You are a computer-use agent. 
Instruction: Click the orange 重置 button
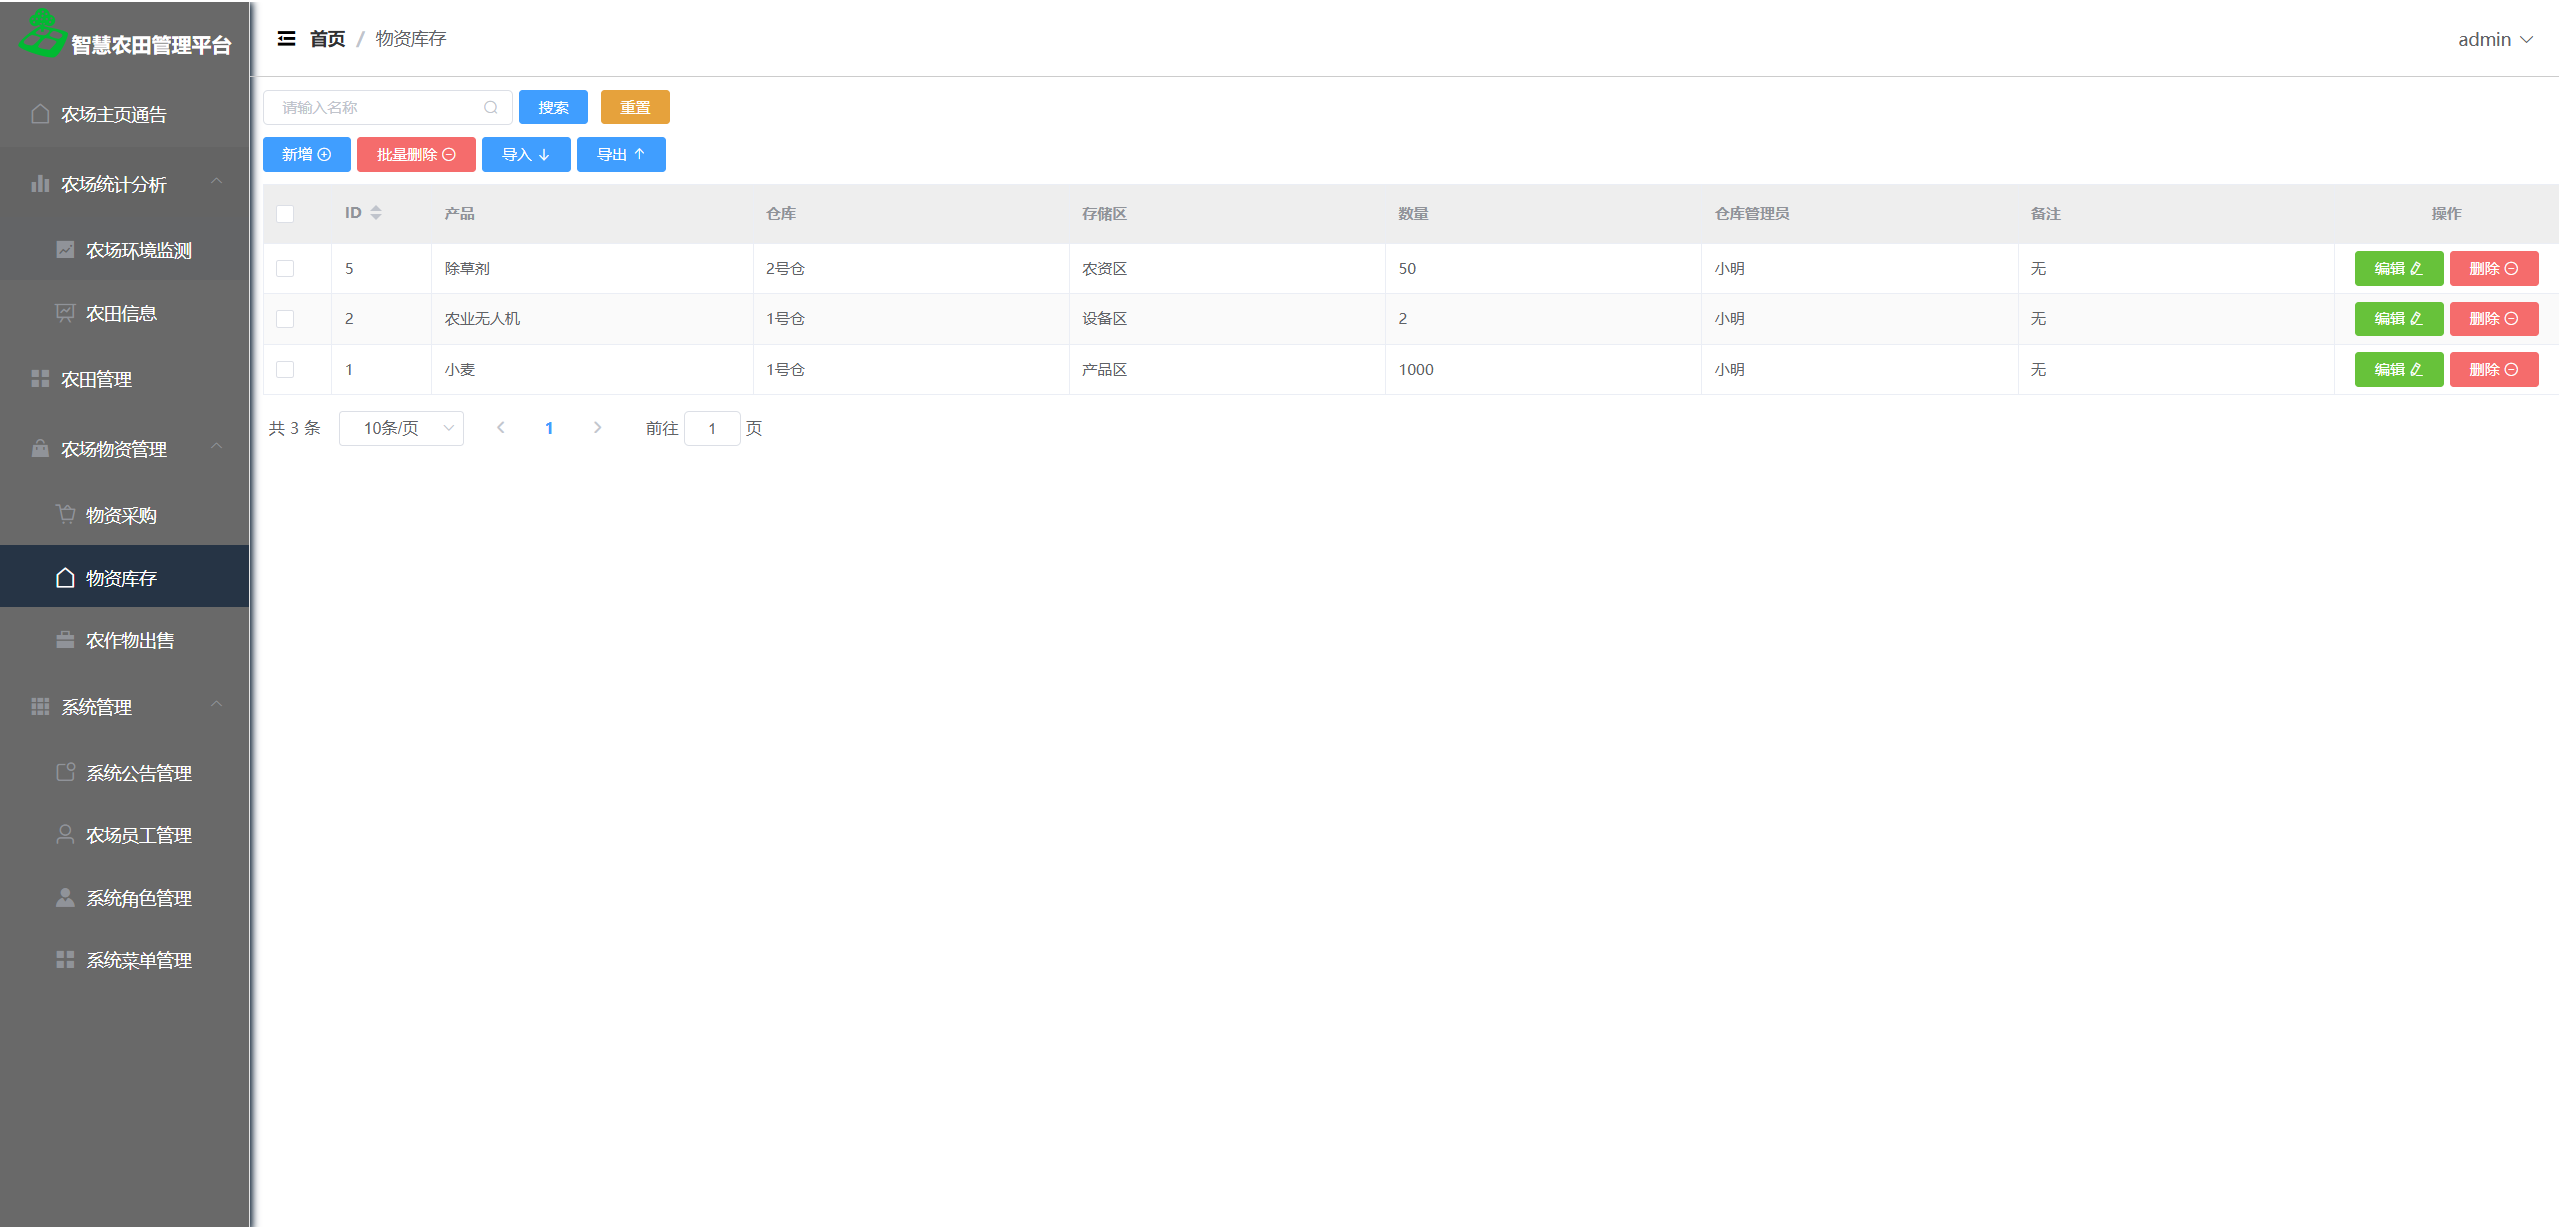pyautogui.click(x=635, y=108)
